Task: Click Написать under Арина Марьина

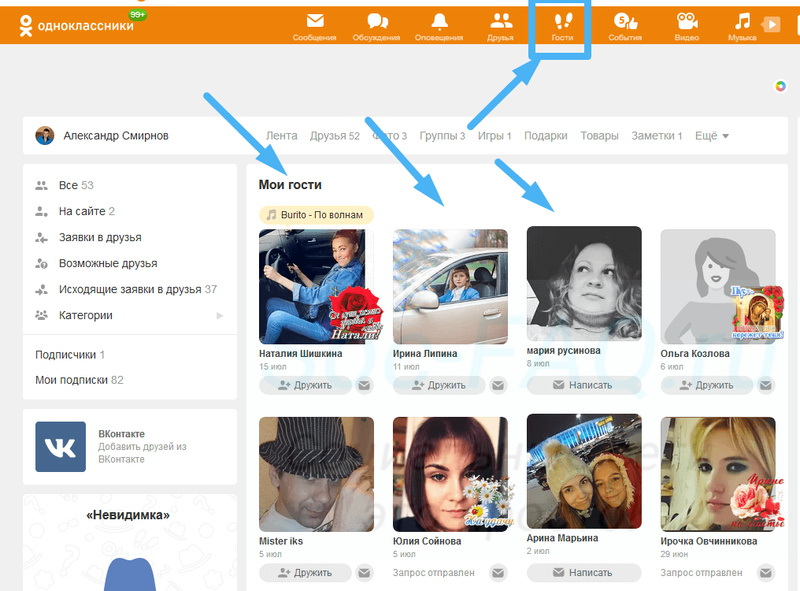Action: coord(584,573)
